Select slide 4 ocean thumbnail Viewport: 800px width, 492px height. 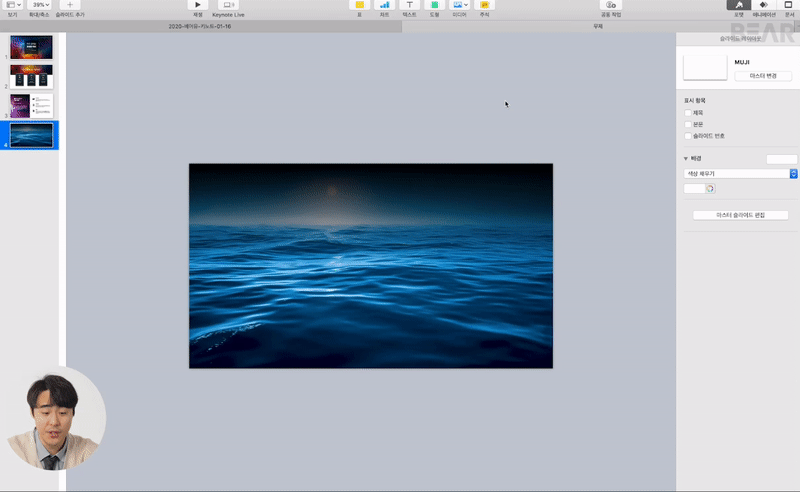tap(31, 135)
